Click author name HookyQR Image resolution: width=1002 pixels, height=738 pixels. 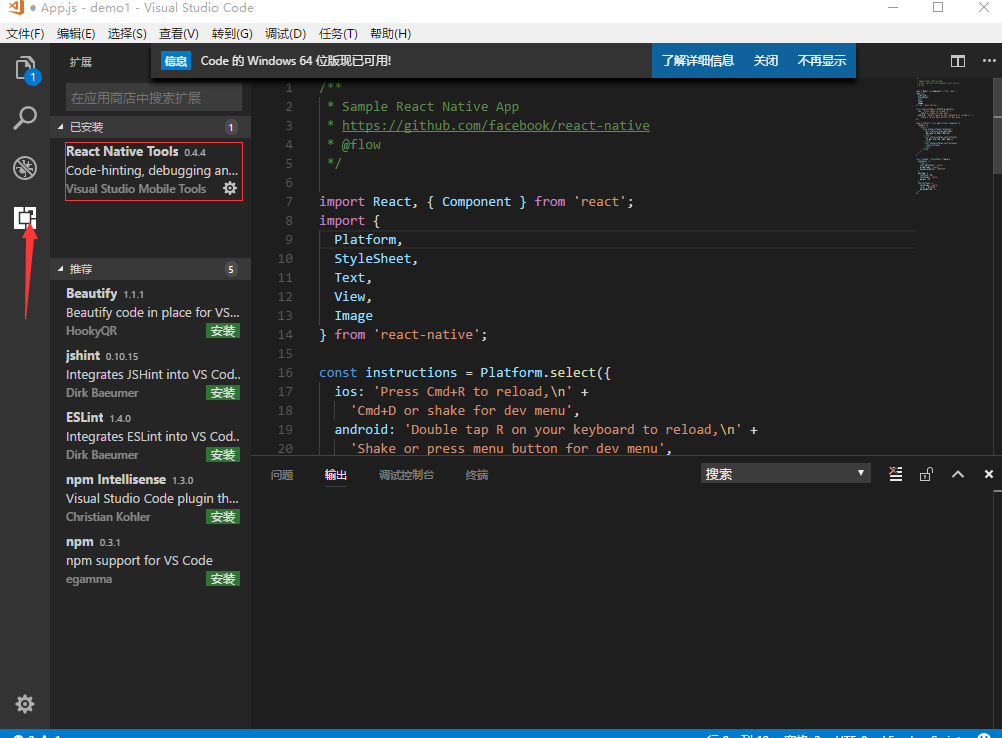91,331
